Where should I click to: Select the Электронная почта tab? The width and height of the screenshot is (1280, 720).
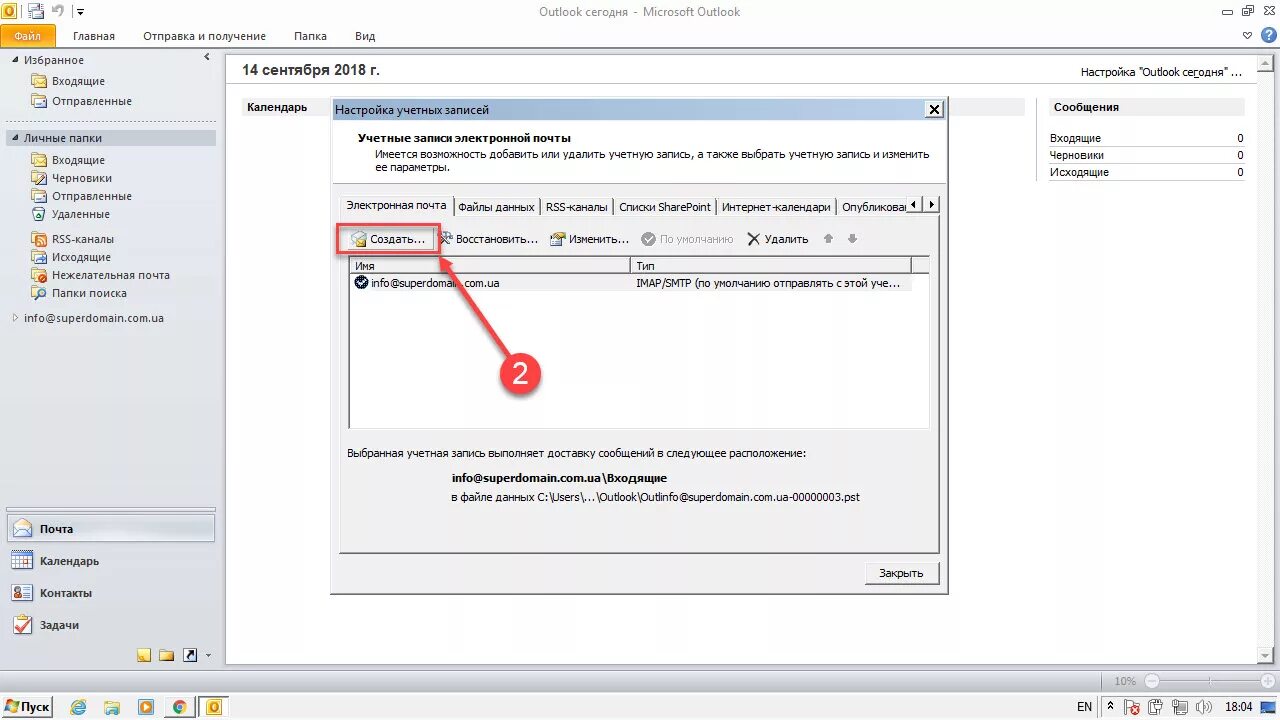396,205
